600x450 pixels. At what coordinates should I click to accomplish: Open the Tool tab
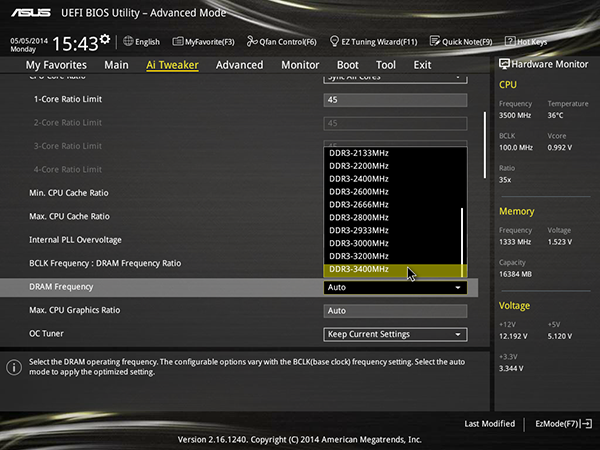(386, 65)
